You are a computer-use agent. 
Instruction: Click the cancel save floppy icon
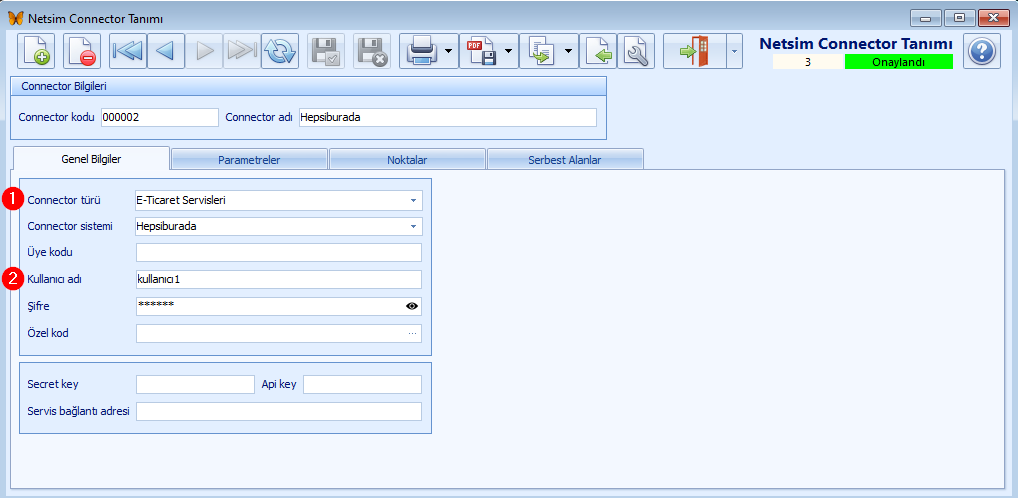click(372, 51)
